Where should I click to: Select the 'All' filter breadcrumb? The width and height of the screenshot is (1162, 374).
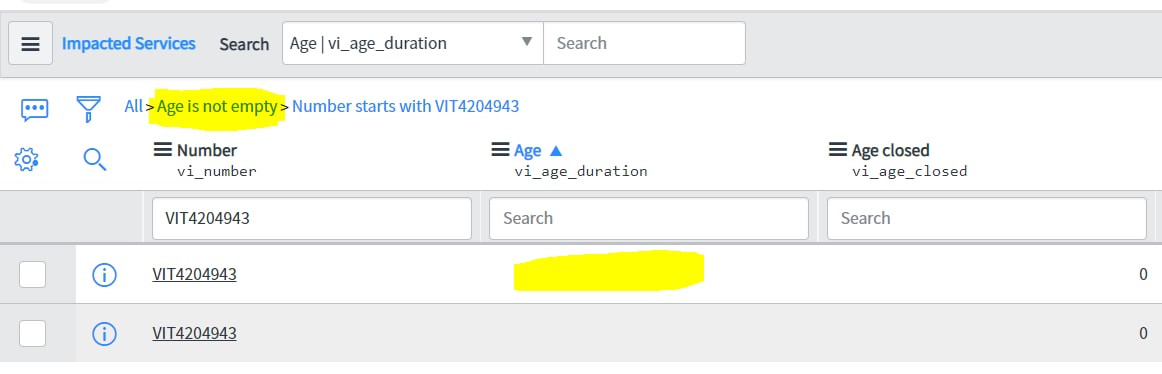[133, 106]
